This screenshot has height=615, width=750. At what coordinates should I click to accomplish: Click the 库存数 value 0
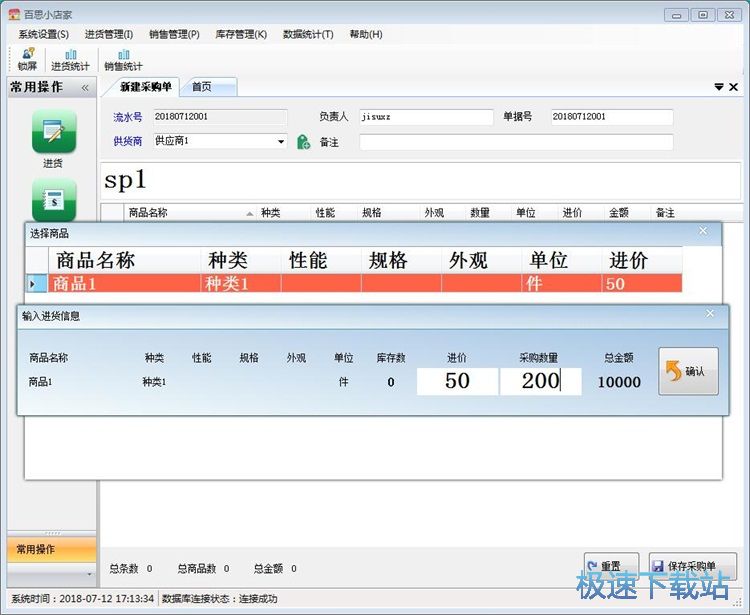[391, 382]
